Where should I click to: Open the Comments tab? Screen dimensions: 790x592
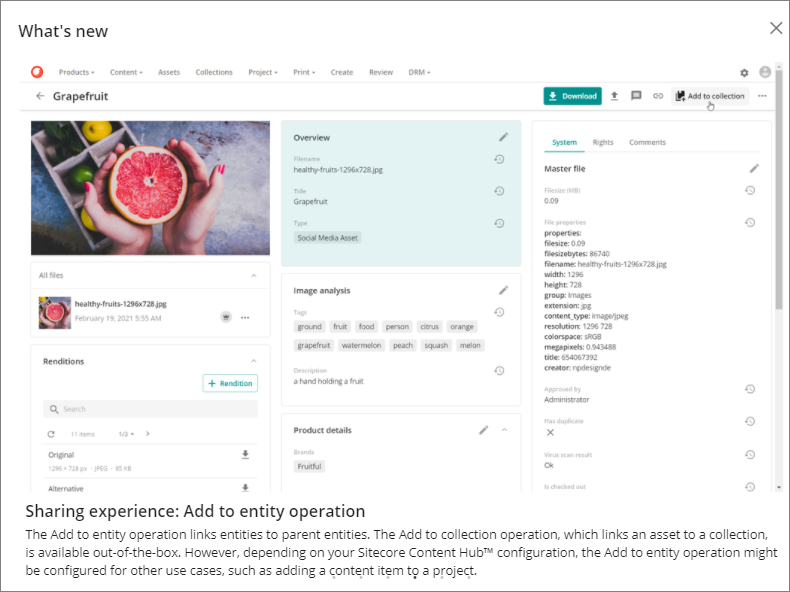click(x=647, y=142)
